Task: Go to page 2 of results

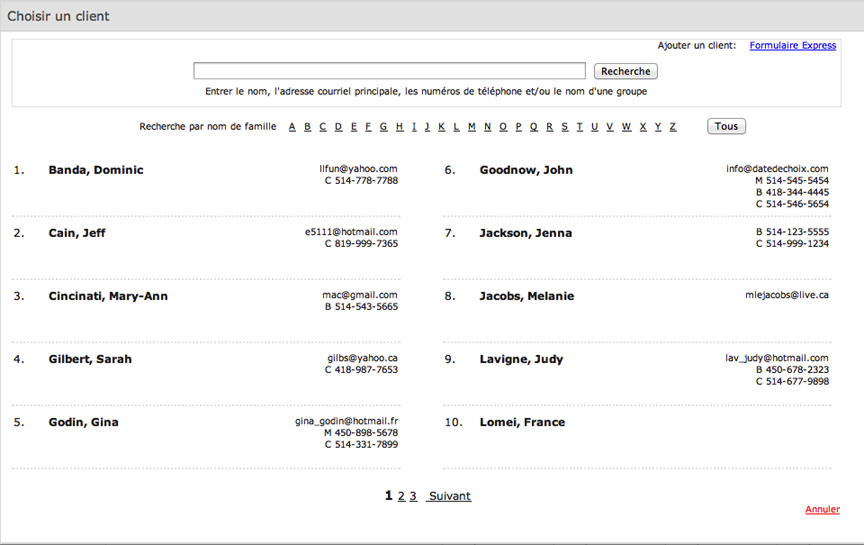Action: (x=401, y=496)
